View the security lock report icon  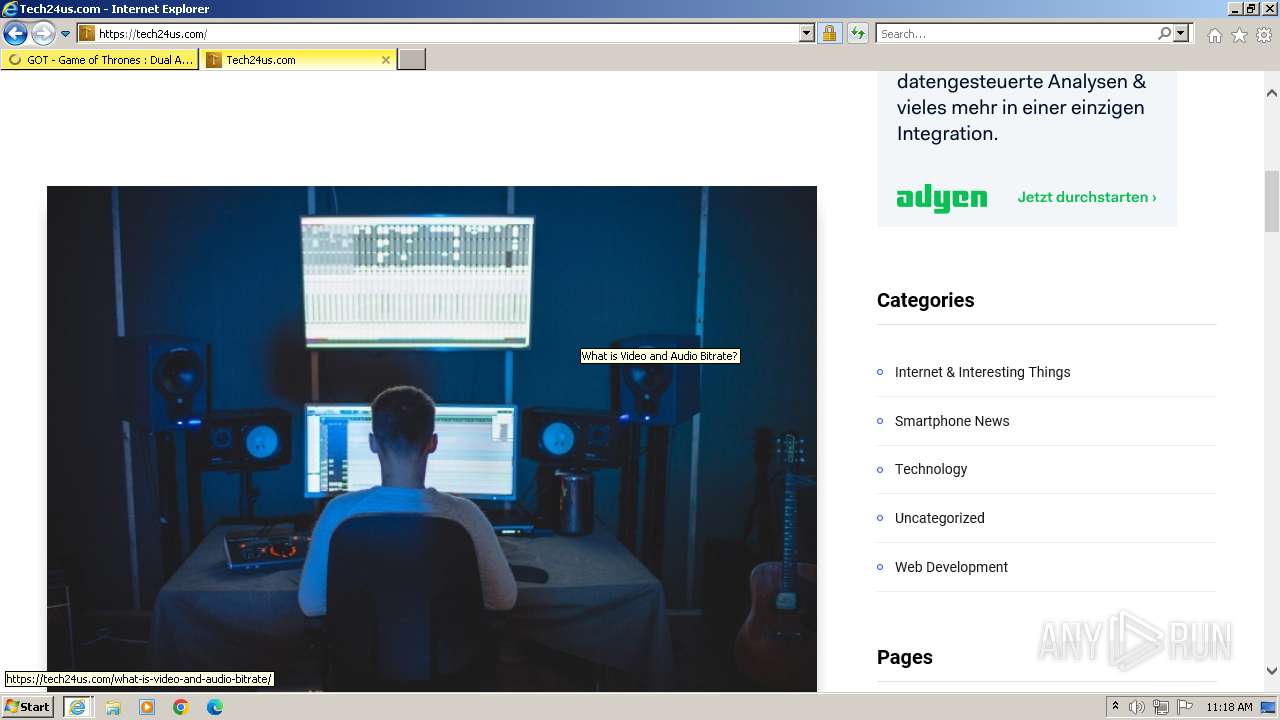(x=829, y=33)
